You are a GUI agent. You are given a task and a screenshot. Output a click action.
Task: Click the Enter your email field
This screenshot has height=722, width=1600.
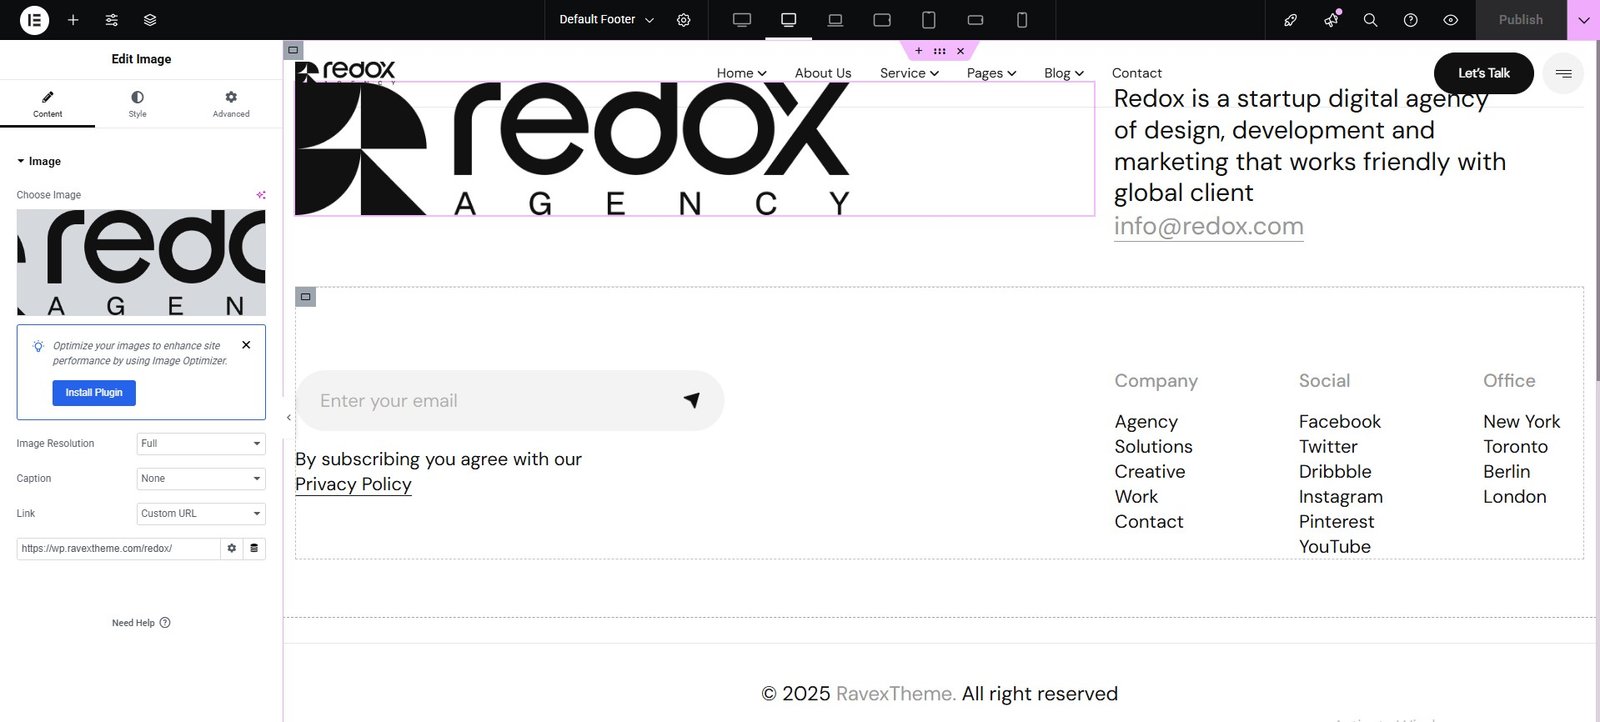490,401
